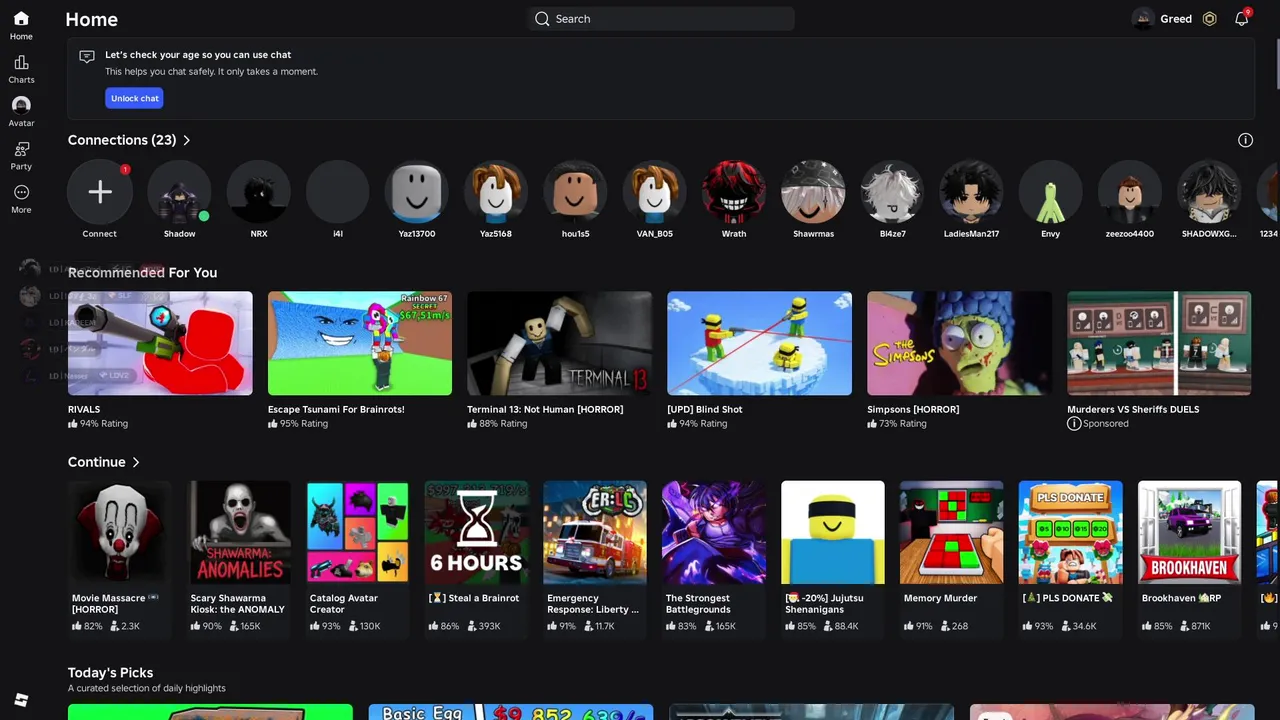Open Yaz5168's avatar
The image size is (1280, 720).
496,192
